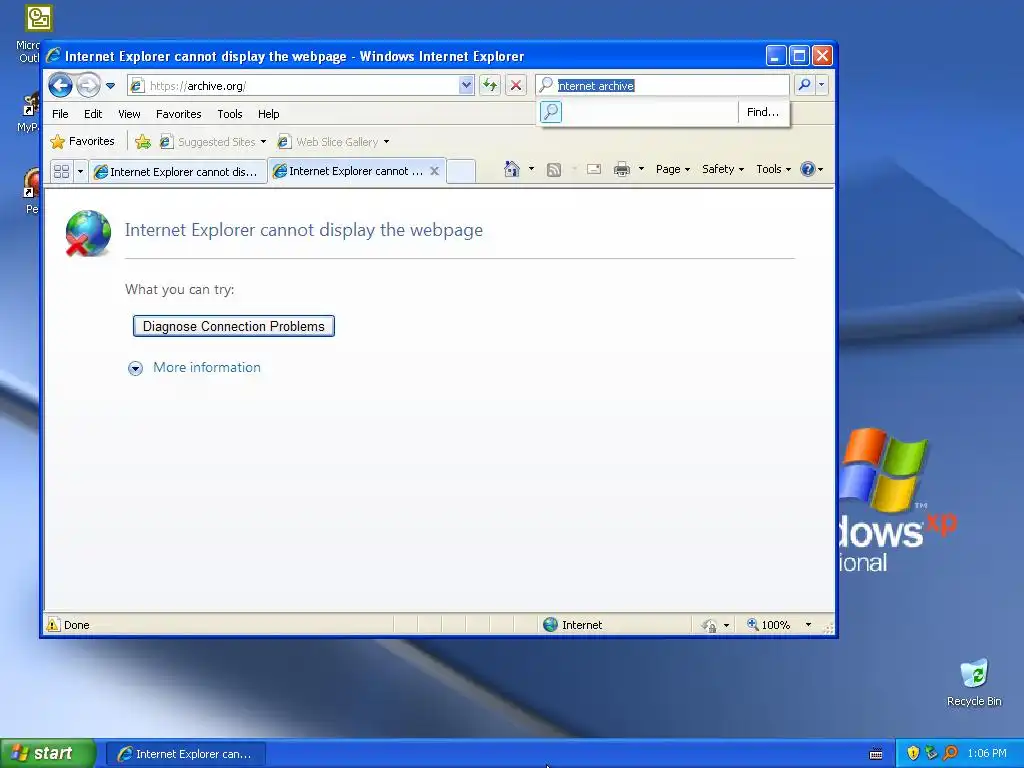Click the archive.org address bar
This screenshot has height=768, width=1024.
click(293, 86)
